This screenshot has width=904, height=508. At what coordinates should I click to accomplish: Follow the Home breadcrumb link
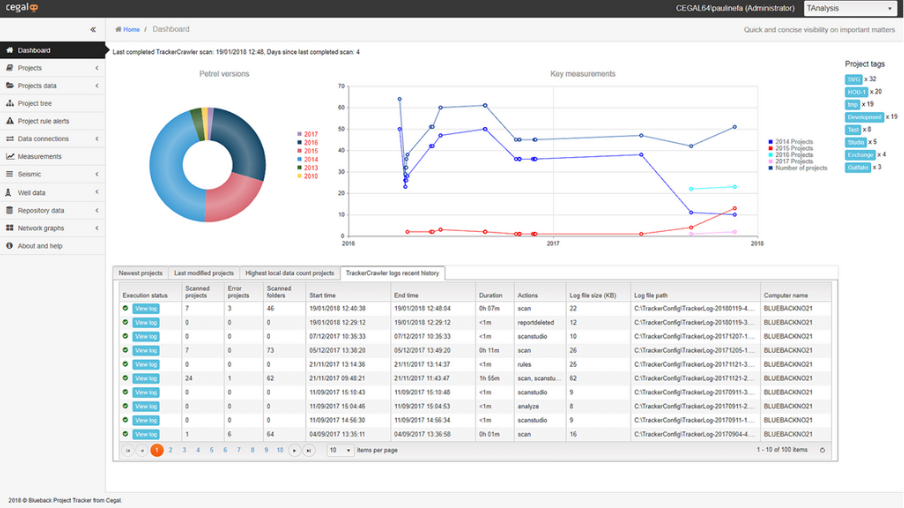[x=131, y=29]
